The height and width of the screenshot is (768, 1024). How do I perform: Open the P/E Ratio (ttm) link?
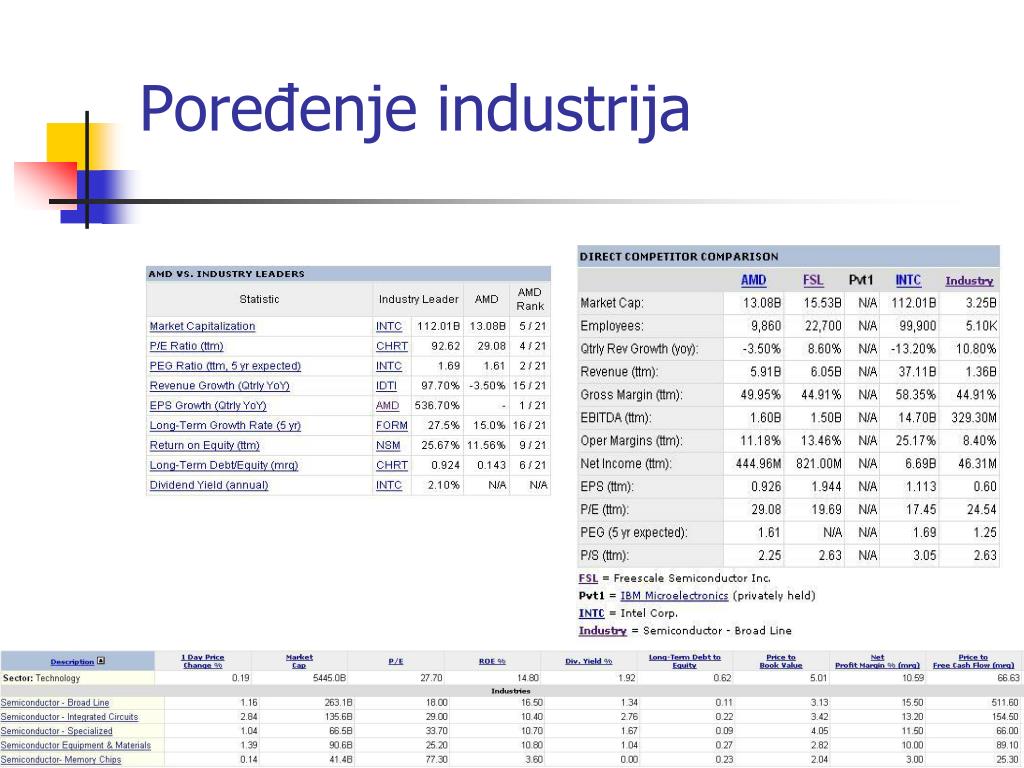tap(186, 346)
